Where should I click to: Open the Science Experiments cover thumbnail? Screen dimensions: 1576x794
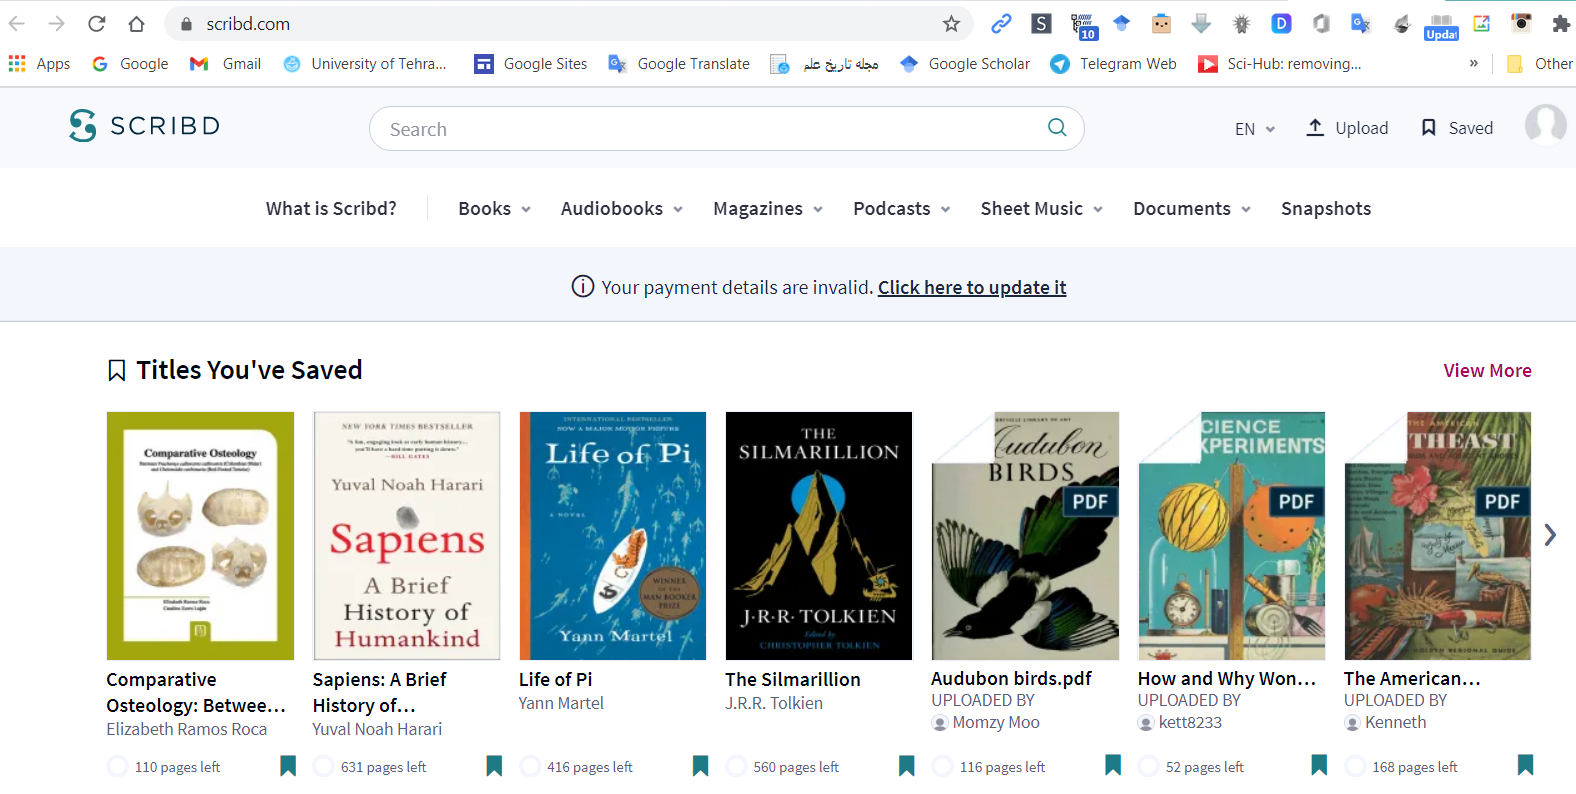(x=1231, y=536)
